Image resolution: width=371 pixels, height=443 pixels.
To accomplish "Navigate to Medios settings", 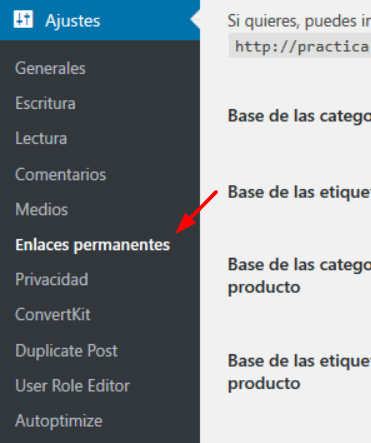I will point(42,209).
